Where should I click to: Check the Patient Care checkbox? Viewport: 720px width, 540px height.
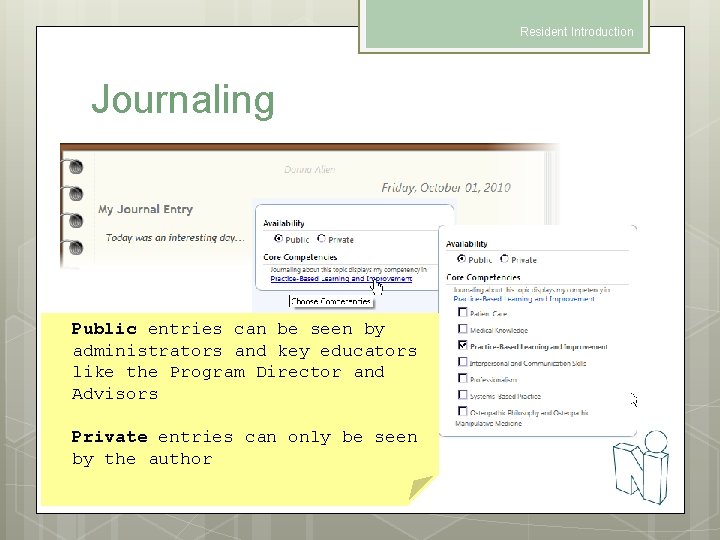[462, 312]
